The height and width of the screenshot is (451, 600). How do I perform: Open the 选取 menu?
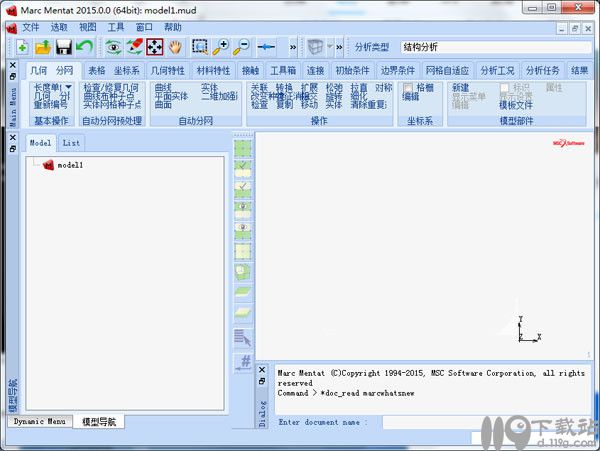(x=59, y=27)
